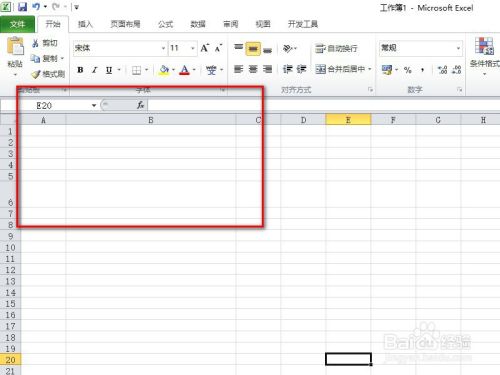The width and height of the screenshot is (500, 375).
Task: Click the accounting number format icon
Action: click(387, 70)
